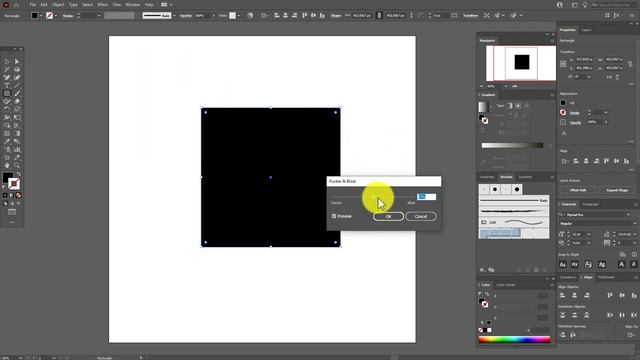
Task: Click the color spectrum bar in Color panel
Action: pyautogui.click(x=514, y=339)
